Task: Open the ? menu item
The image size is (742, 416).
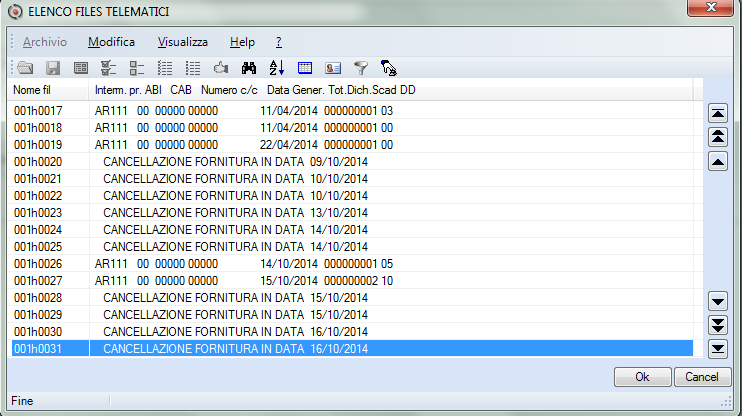Action: pyautogui.click(x=279, y=42)
